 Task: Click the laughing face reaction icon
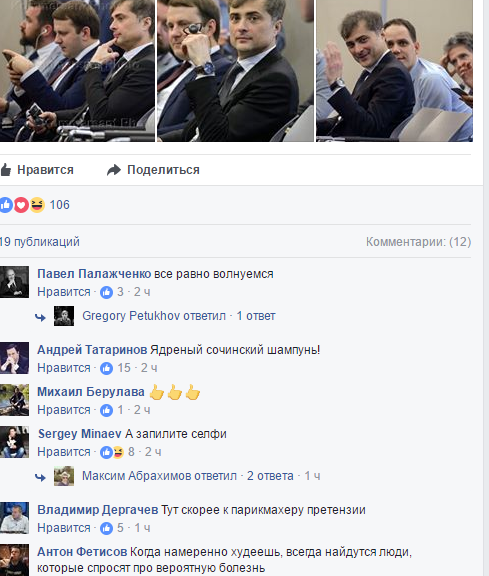coord(37,205)
